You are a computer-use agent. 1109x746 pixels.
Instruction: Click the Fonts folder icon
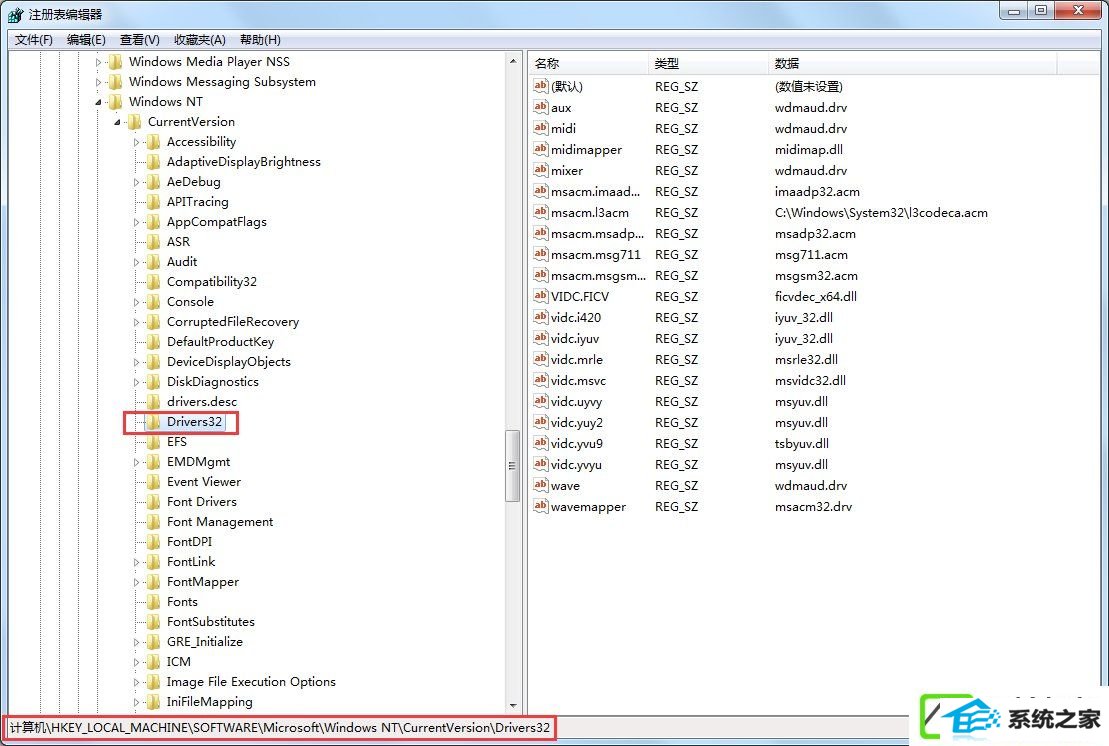[153, 602]
